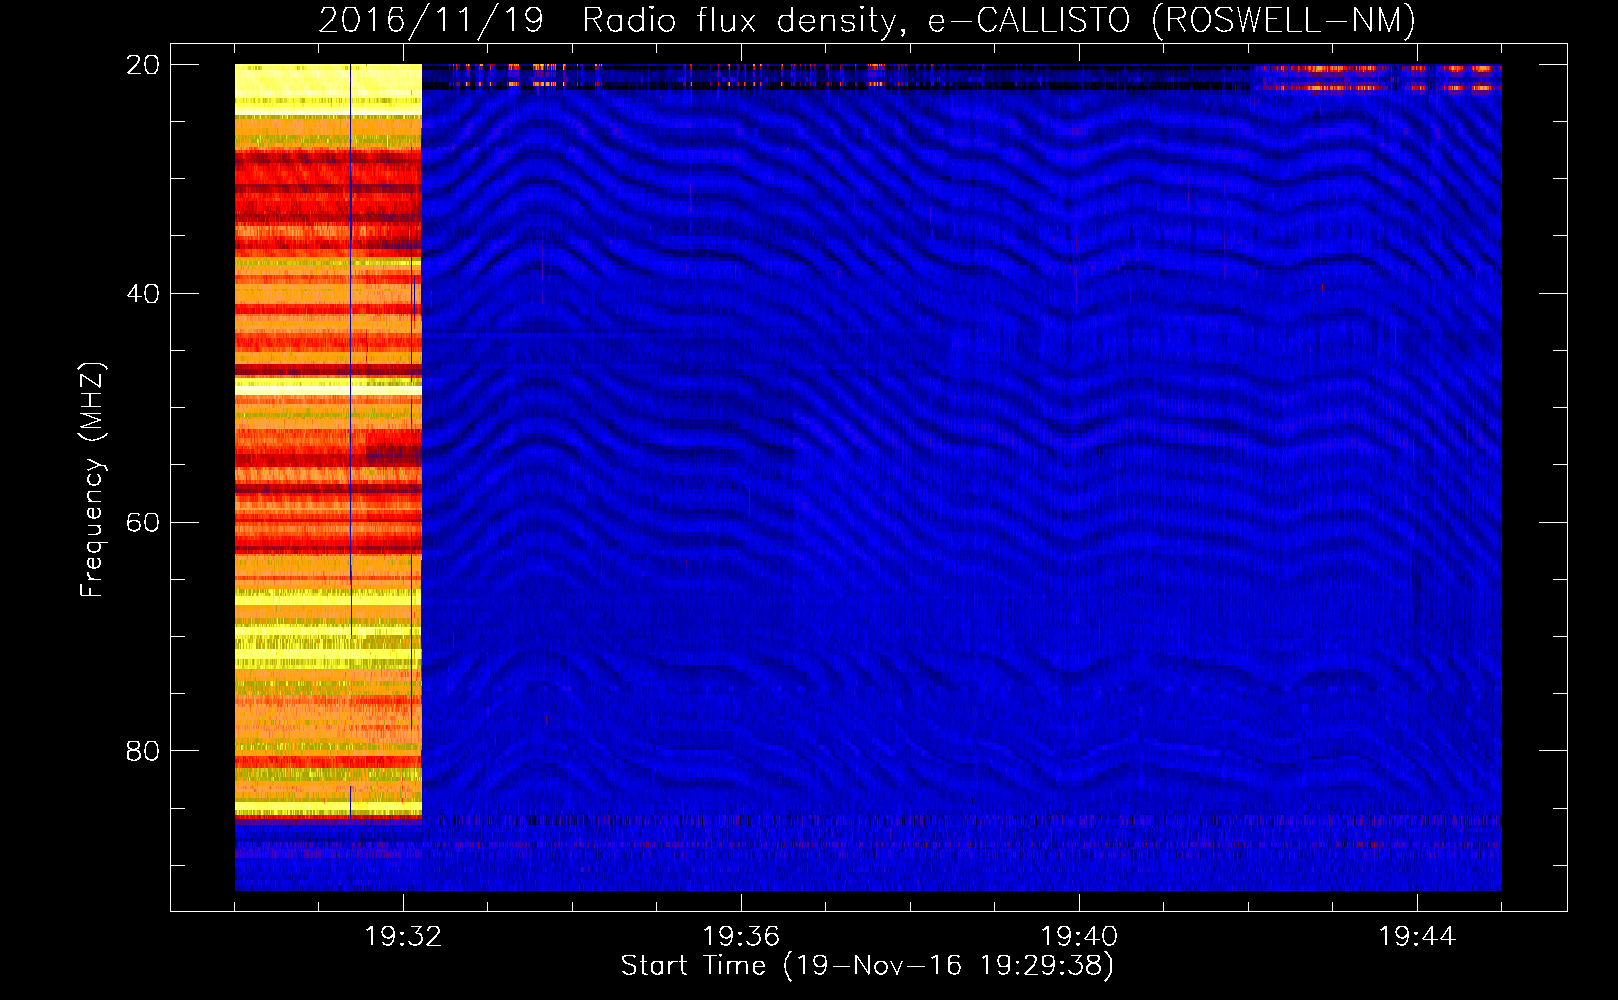Click the 40 frequency tick label
1618x1000 pixels.
tap(143, 294)
